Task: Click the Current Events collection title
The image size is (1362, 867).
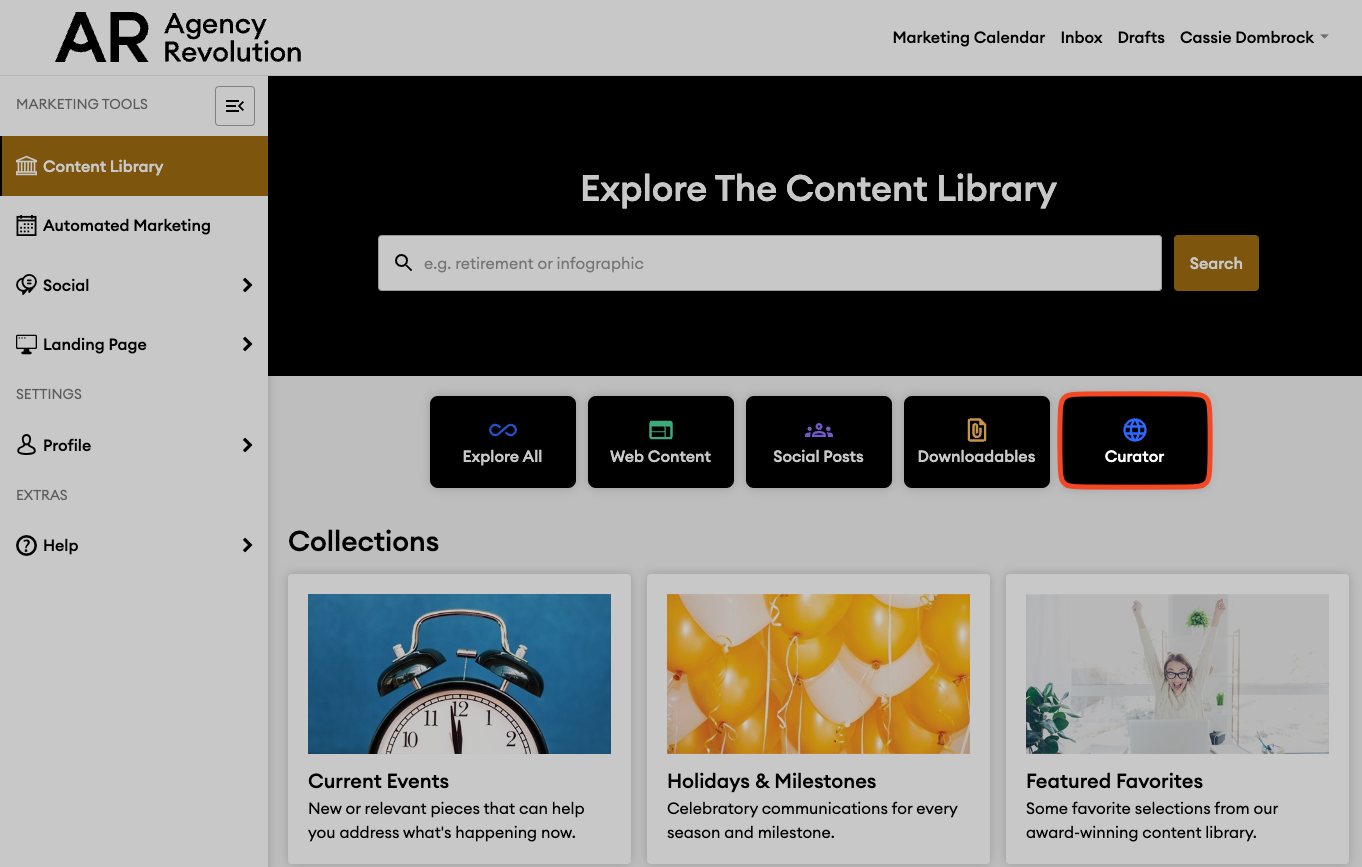Action: click(x=378, y=781)
